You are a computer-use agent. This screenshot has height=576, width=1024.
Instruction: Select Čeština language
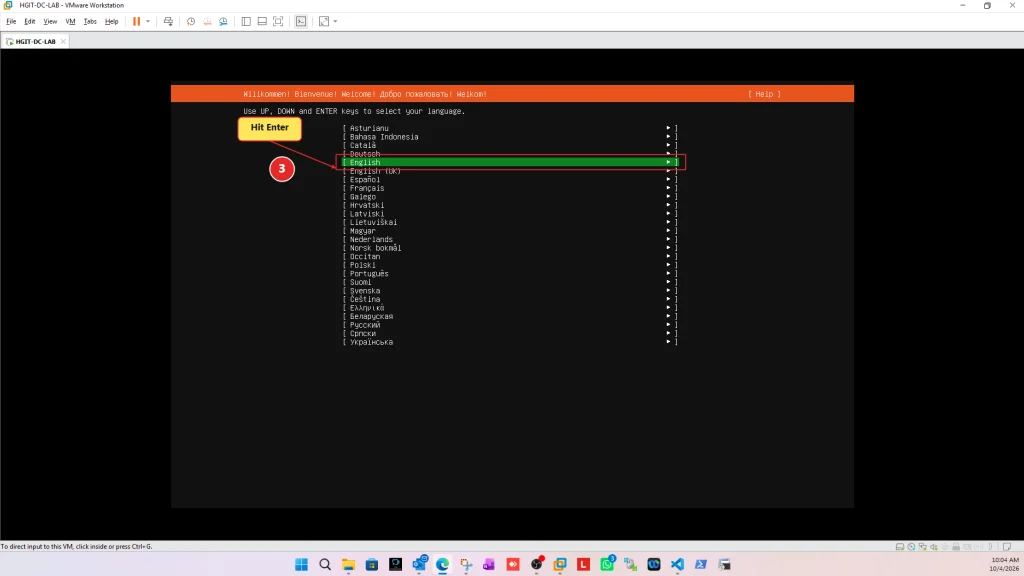pos(510,299)
